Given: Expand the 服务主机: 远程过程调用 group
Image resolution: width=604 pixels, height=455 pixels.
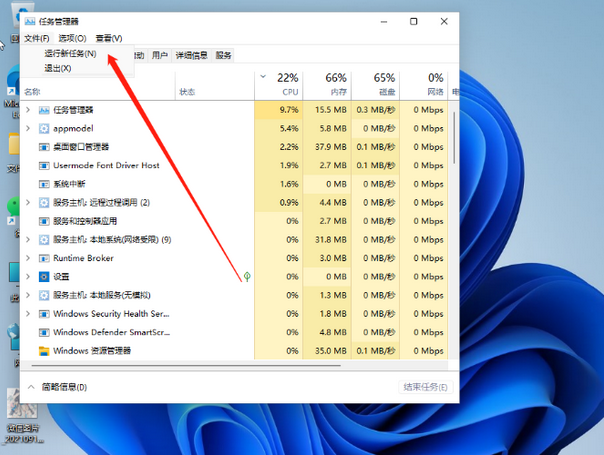Looking at the screenshot, I should (x=28, y=203).
